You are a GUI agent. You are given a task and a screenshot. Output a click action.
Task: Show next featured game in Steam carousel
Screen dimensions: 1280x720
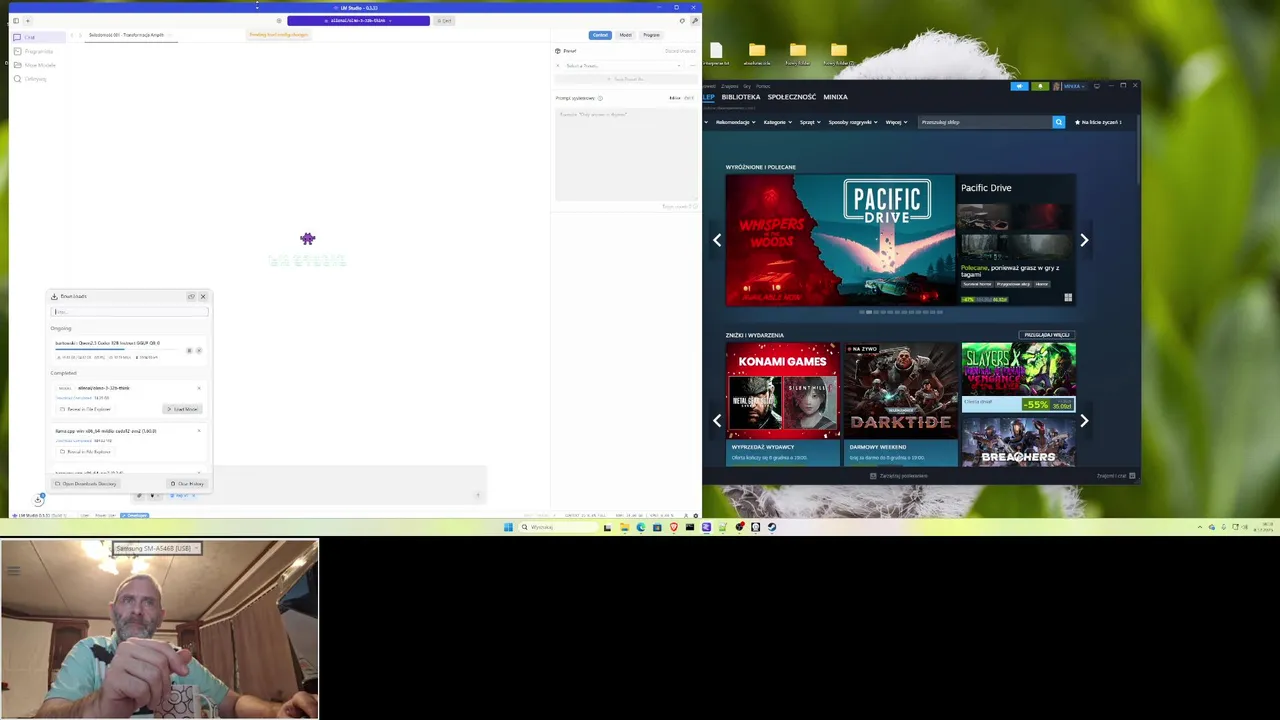click(x=1084, y=240)
